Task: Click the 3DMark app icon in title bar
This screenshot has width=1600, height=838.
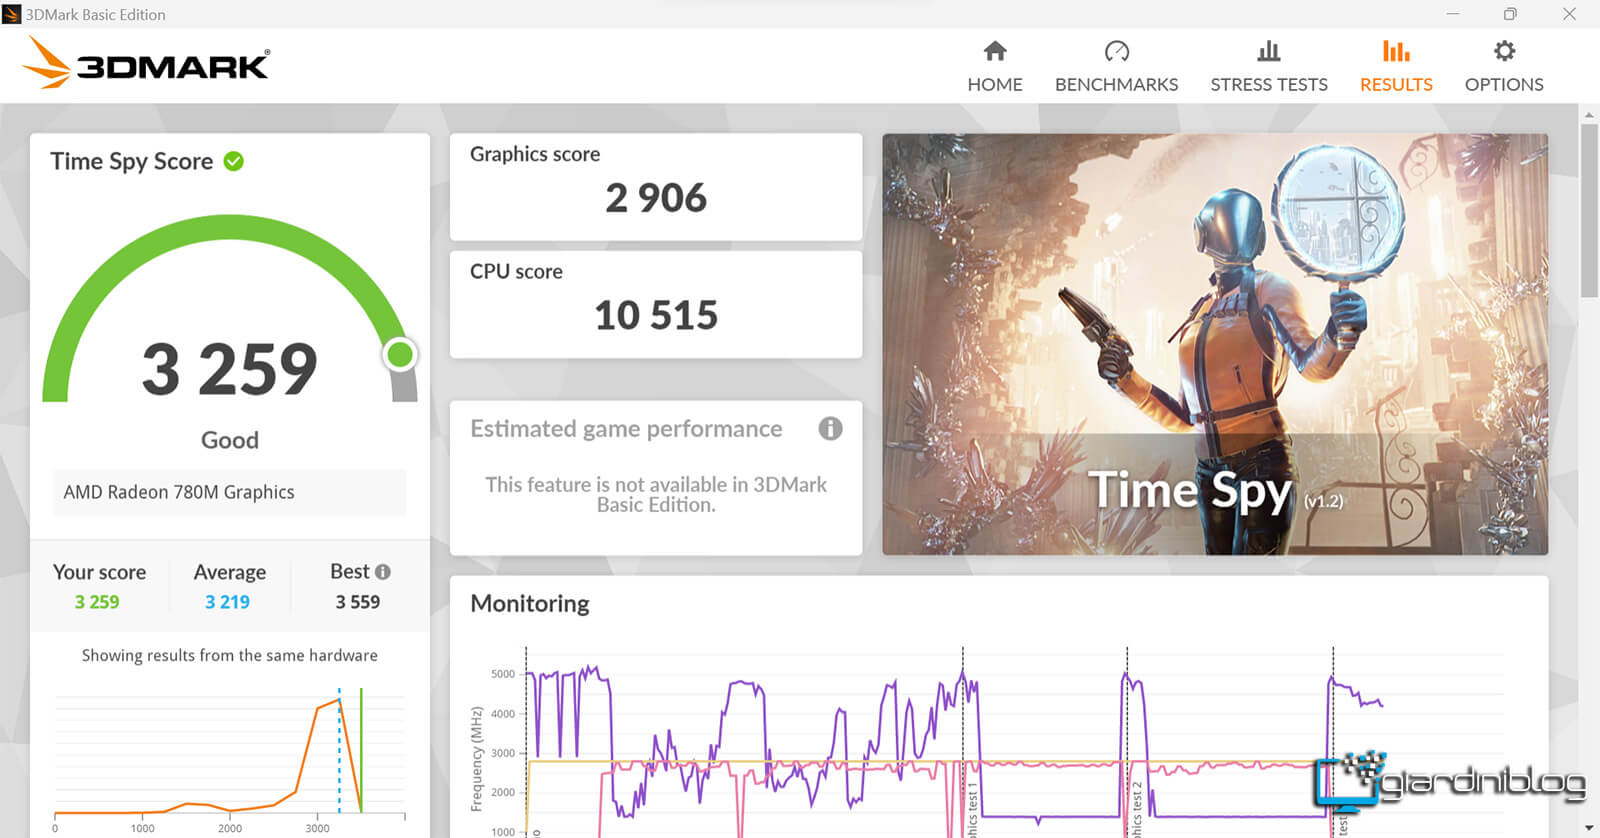Action: (x=12, y=14)
